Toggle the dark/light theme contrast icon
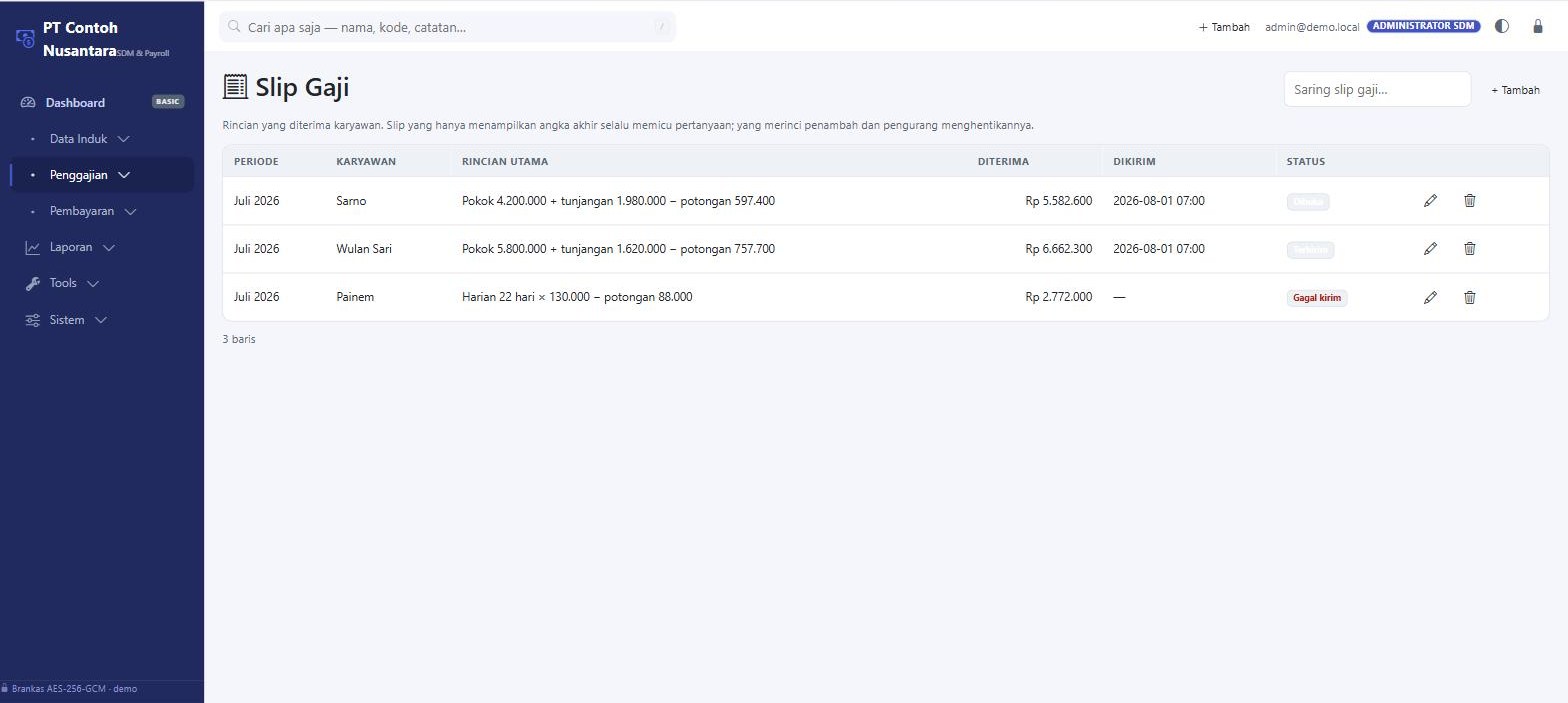This screenshot has width=1568, height=703. point(1501,27)
